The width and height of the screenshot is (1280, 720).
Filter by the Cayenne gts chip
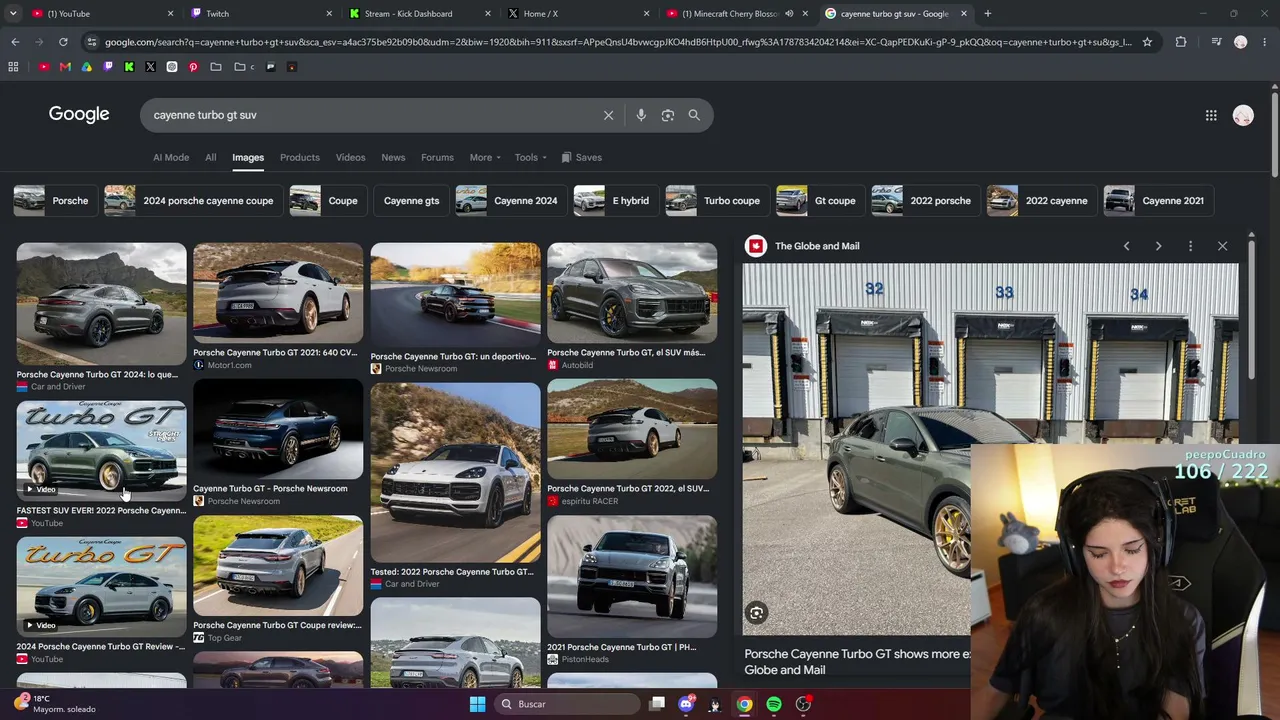click(412, 201)
